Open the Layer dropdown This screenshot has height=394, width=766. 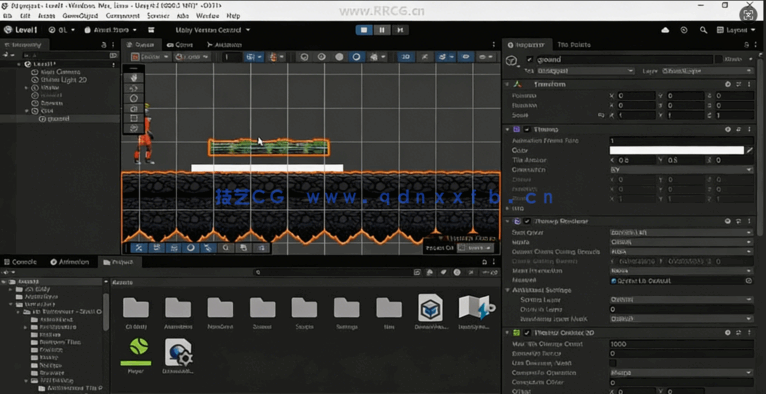[x=707, y=71]
